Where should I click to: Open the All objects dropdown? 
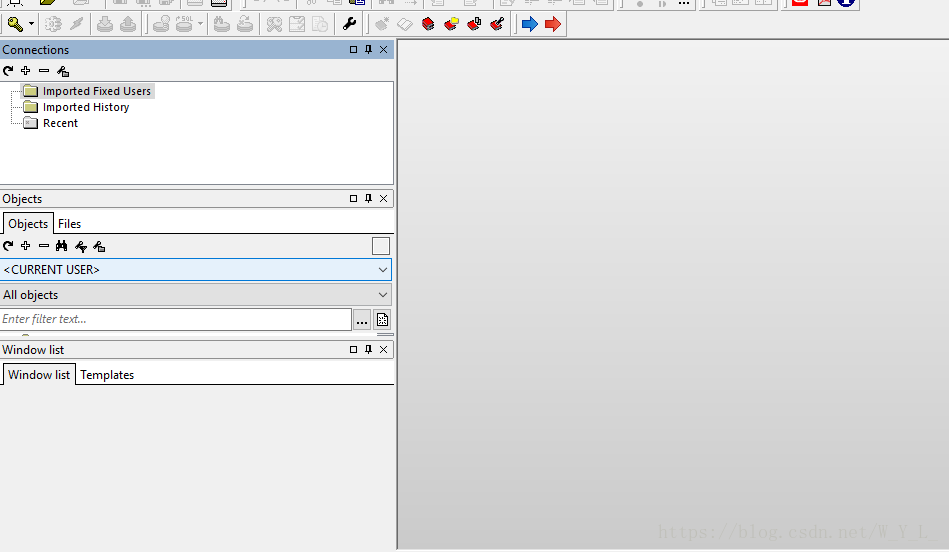(196, 295)
